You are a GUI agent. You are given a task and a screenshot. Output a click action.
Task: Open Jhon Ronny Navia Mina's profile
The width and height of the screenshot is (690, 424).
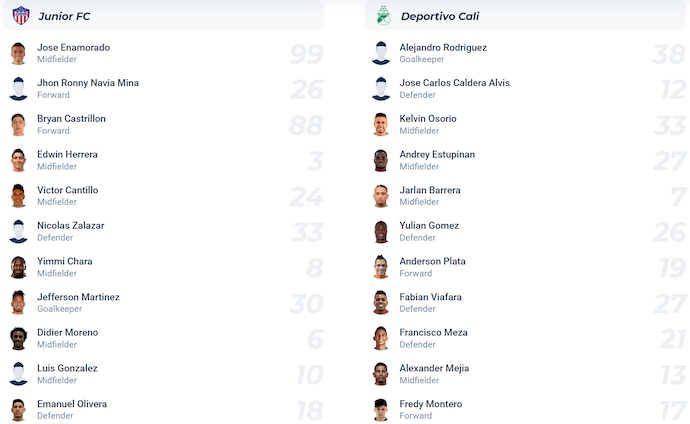click(88, 83)
